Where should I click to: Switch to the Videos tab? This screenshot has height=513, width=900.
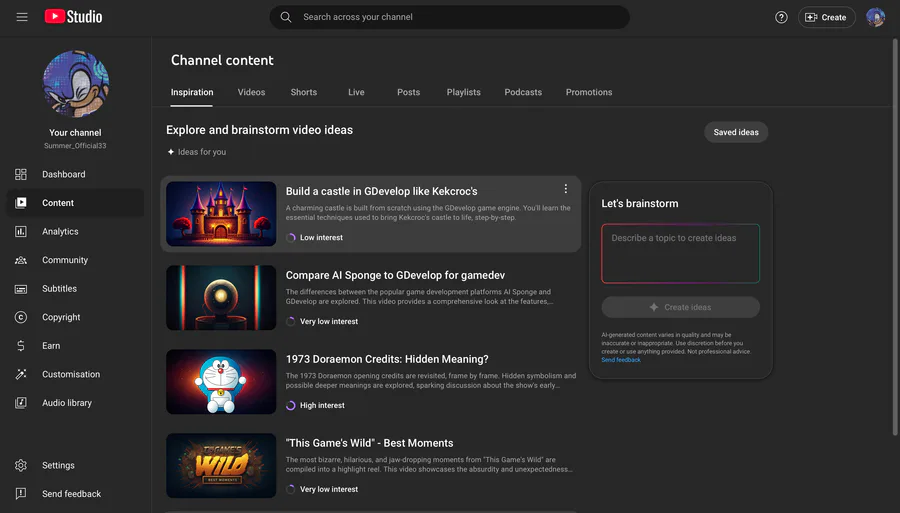251,92
